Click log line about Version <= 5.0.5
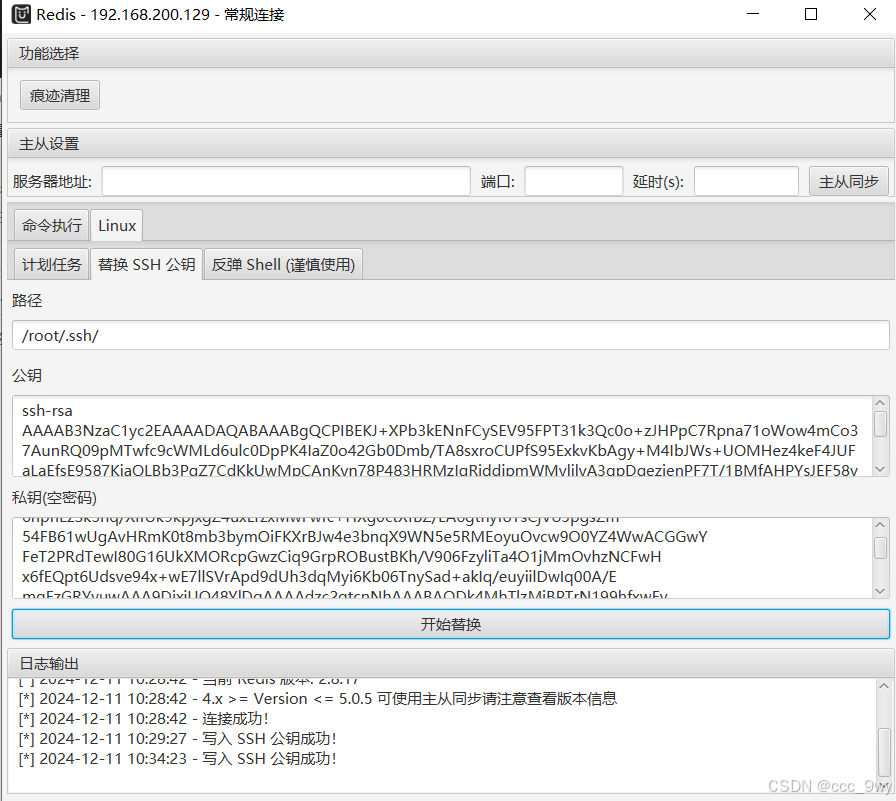 pyautogui.click(x=317, y=698)
